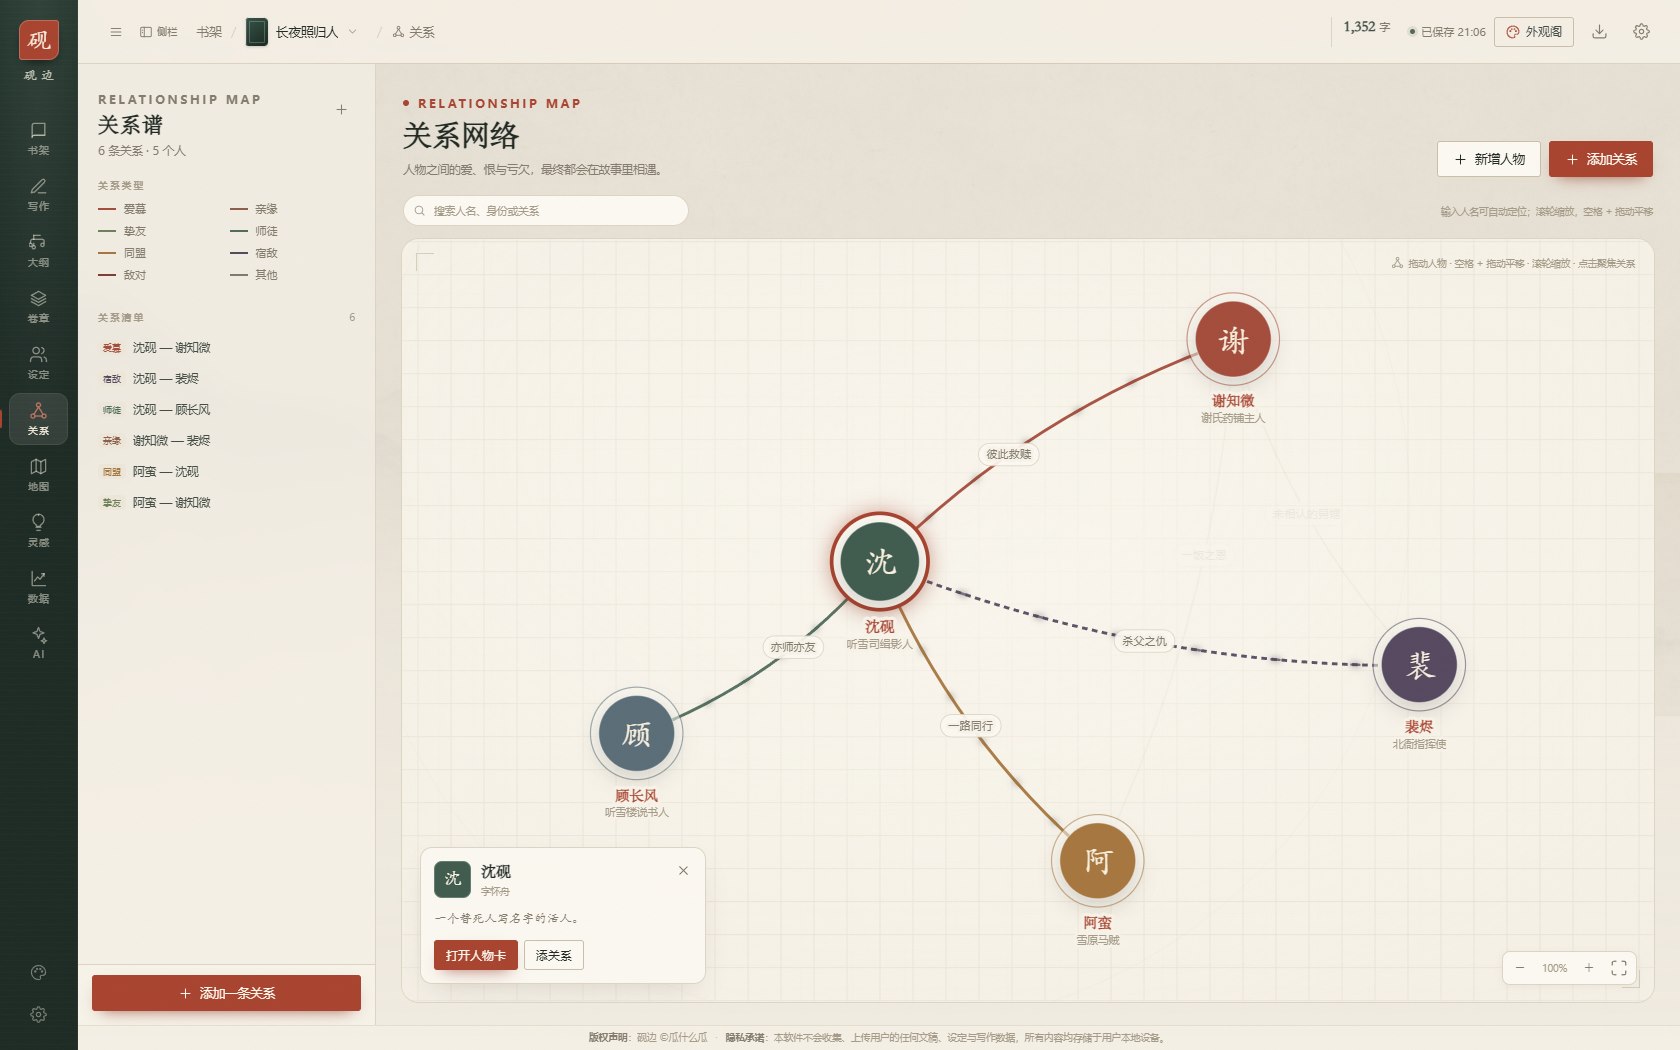Image resolution: width=1680 pixels, height=1050 pixels.
Task: Go to the 写作 writing section
Action: pyautogui.click(x=38, y=194)
